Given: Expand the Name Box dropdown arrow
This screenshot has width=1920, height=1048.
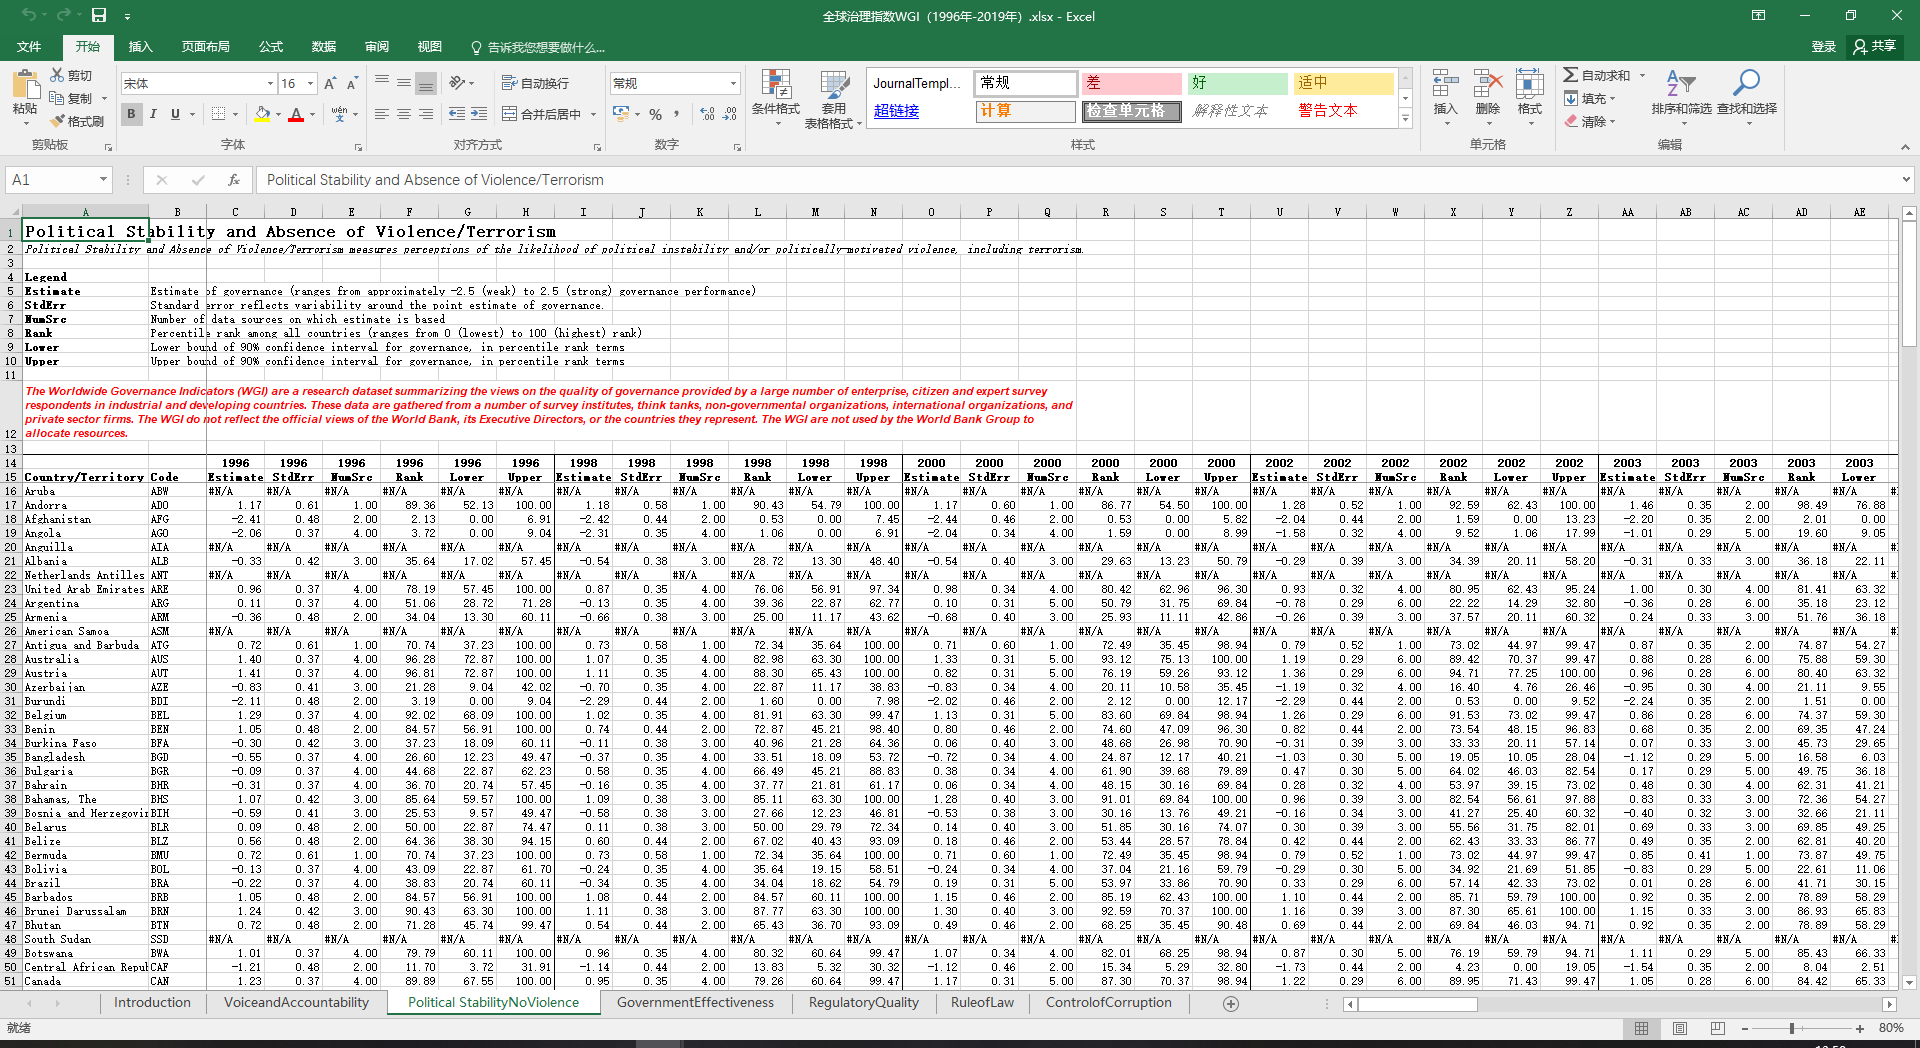Looking at the screenshot, I should 103,180.
